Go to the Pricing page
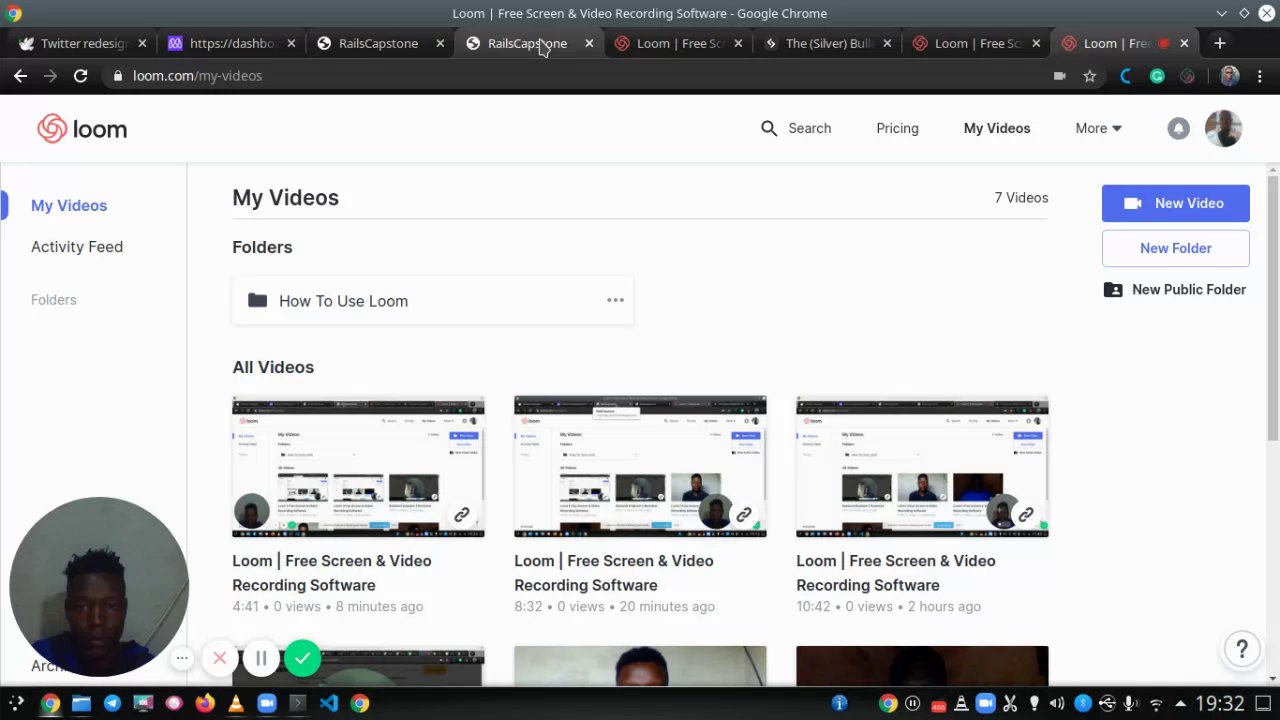1280x720 pixels. pyautogui.click(x=897, y=128)
